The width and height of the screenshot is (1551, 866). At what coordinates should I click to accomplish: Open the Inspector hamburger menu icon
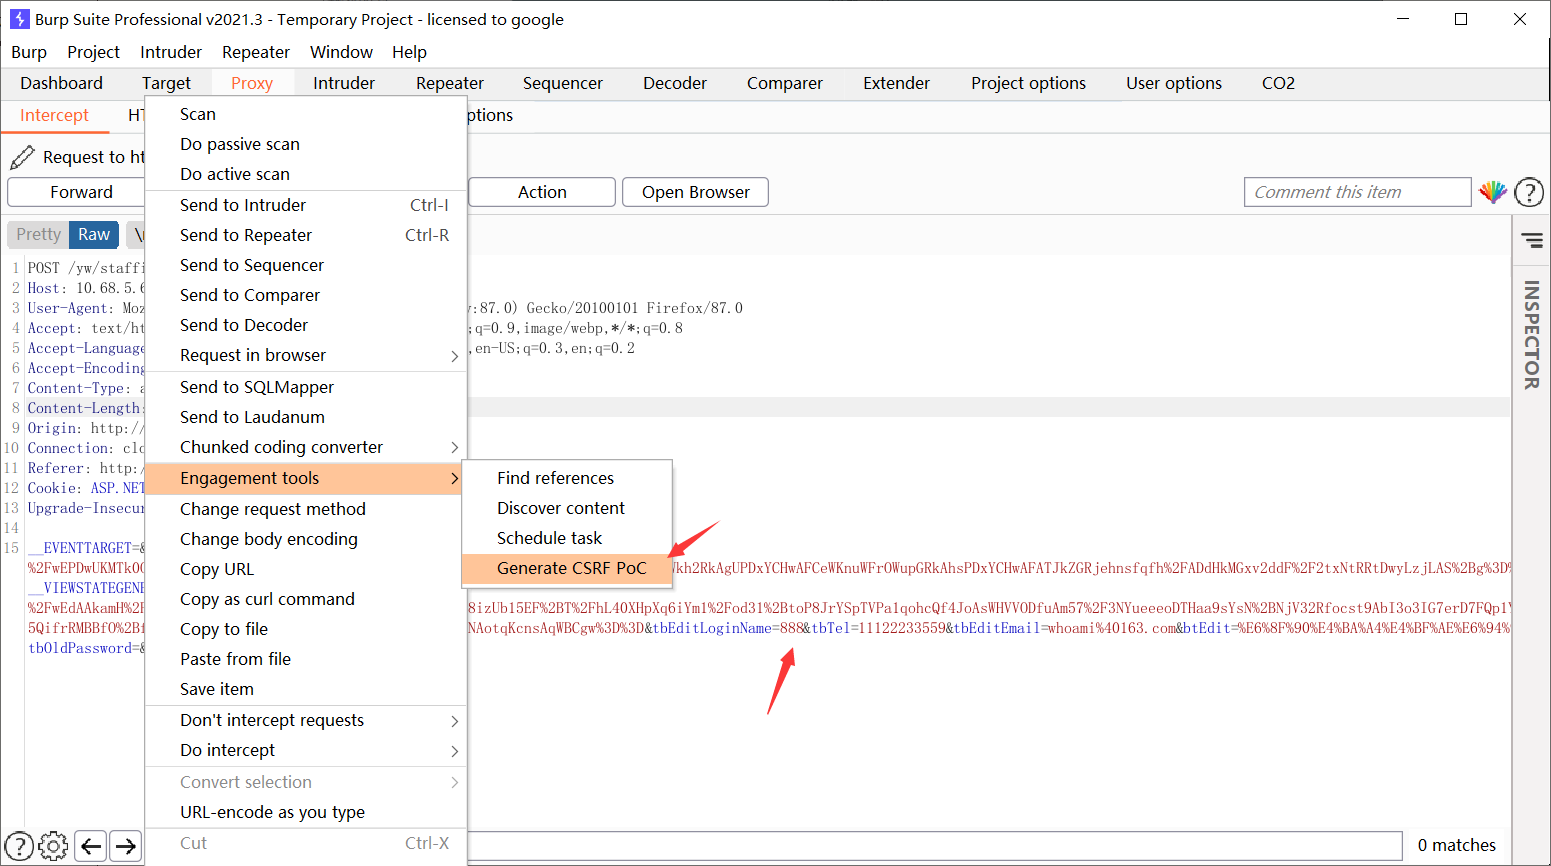click(x=1532, y=240)
